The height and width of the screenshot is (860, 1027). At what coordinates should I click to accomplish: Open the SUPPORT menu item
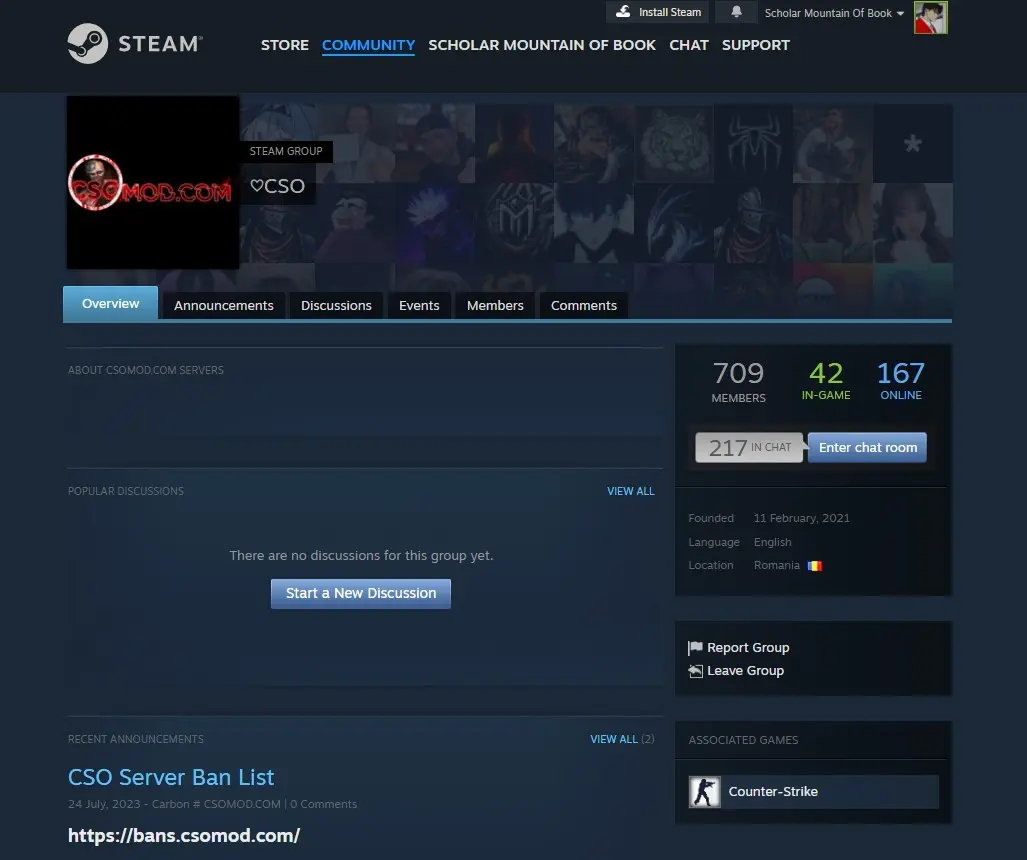coord(756,45)
